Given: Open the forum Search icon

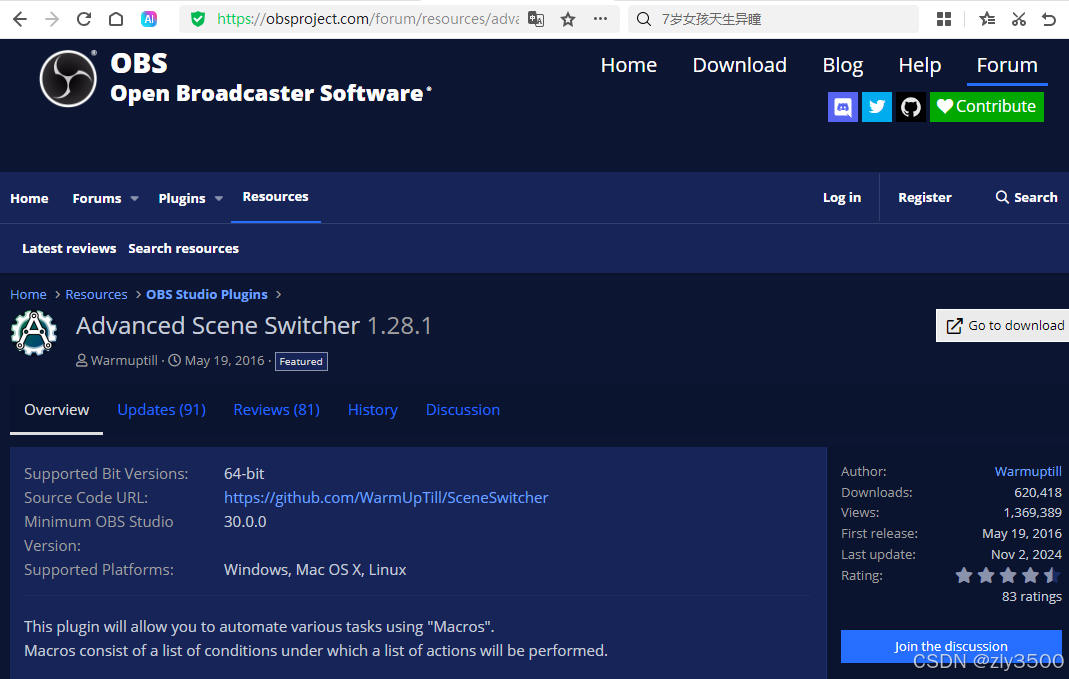Looking at the screenshot, I should coord(1001,197).
